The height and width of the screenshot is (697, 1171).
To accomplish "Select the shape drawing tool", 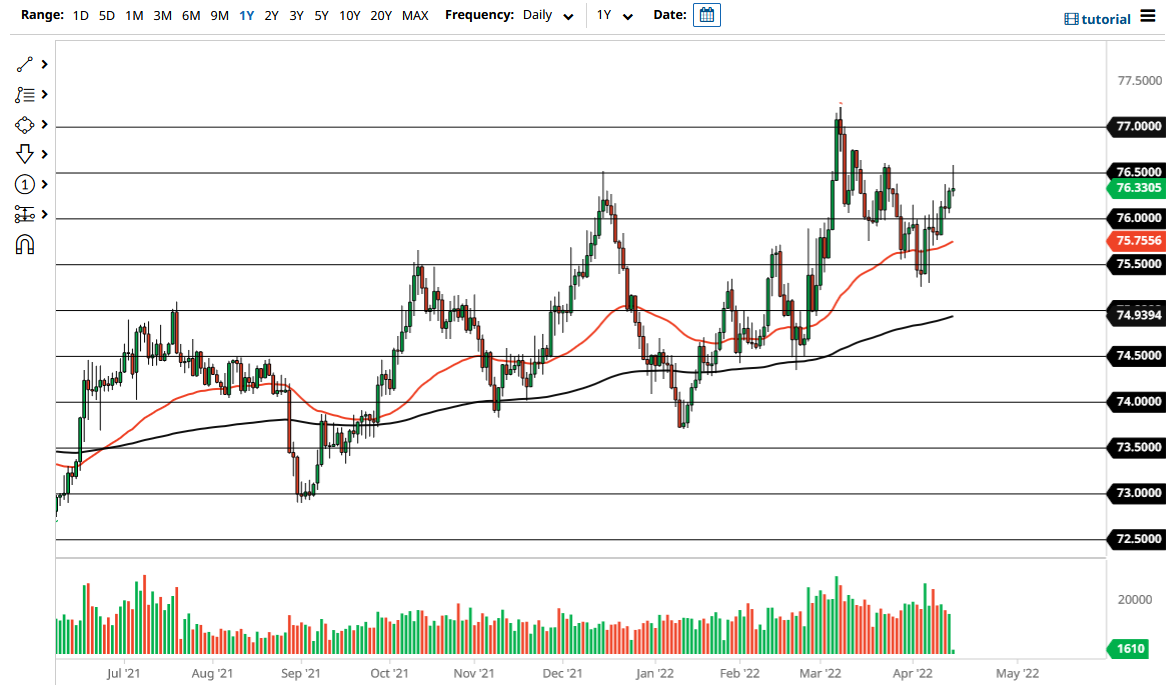I will pyautogui.click(x=25, y=124).
